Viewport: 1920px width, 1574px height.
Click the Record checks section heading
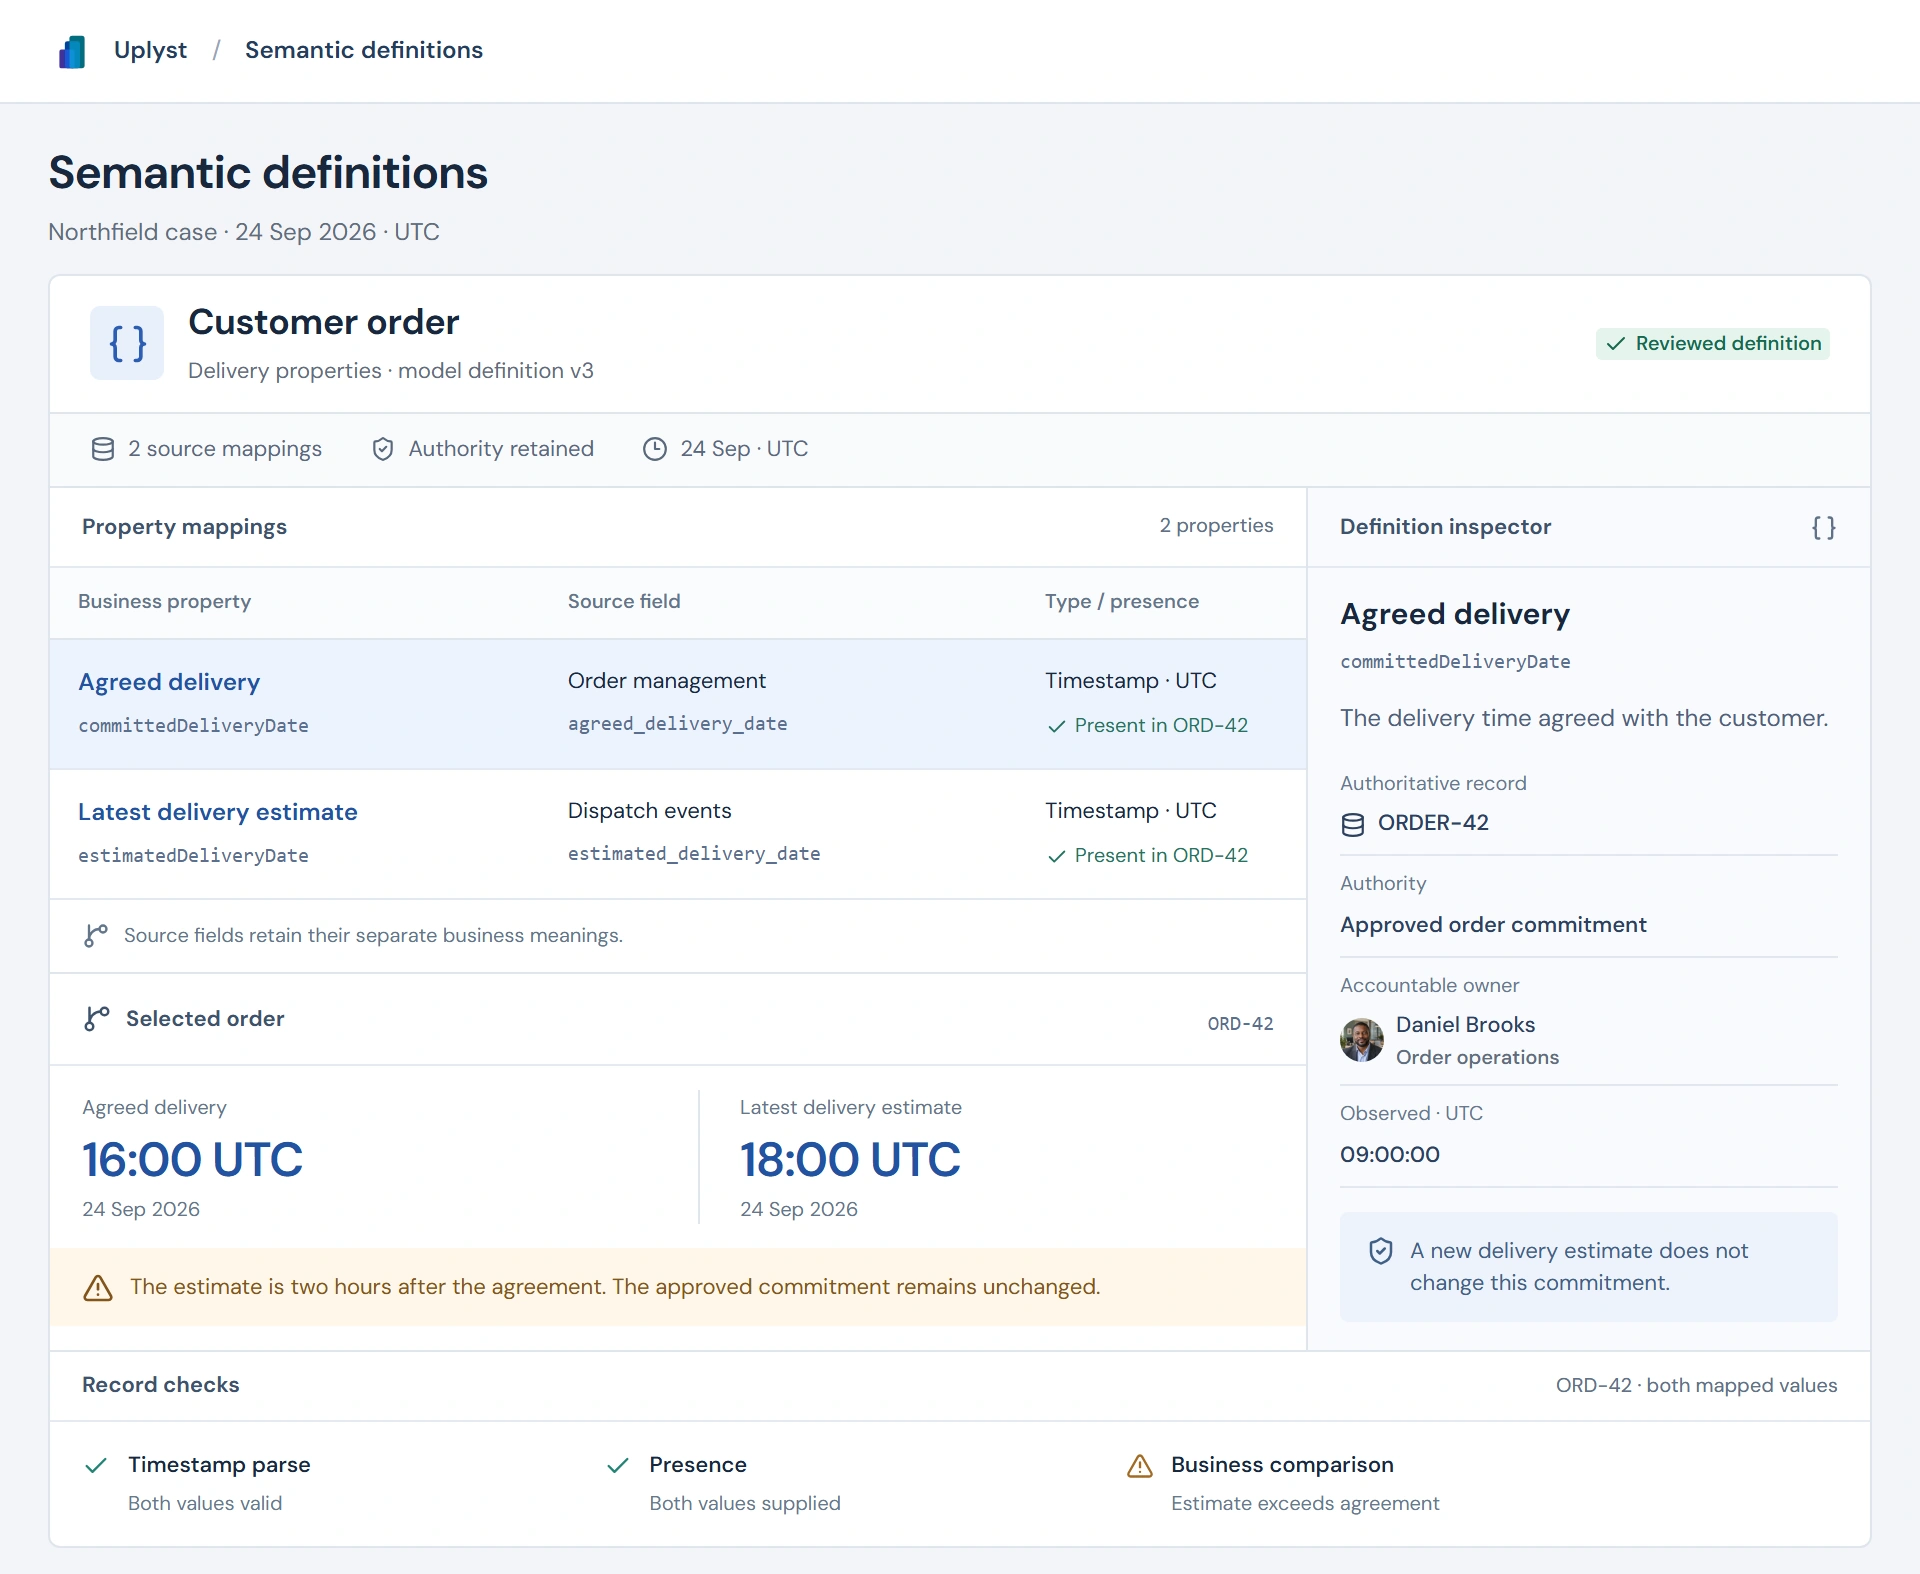161,1385
